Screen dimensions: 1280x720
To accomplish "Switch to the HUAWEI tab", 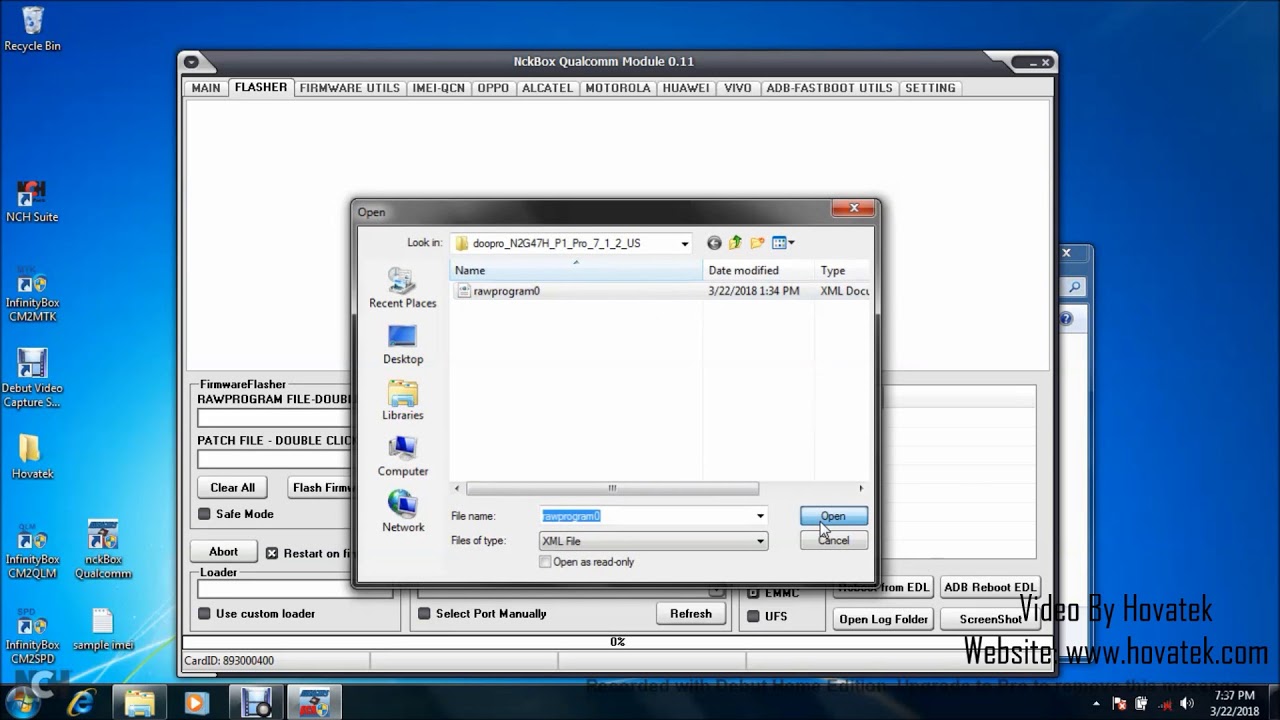I will 686,88.
